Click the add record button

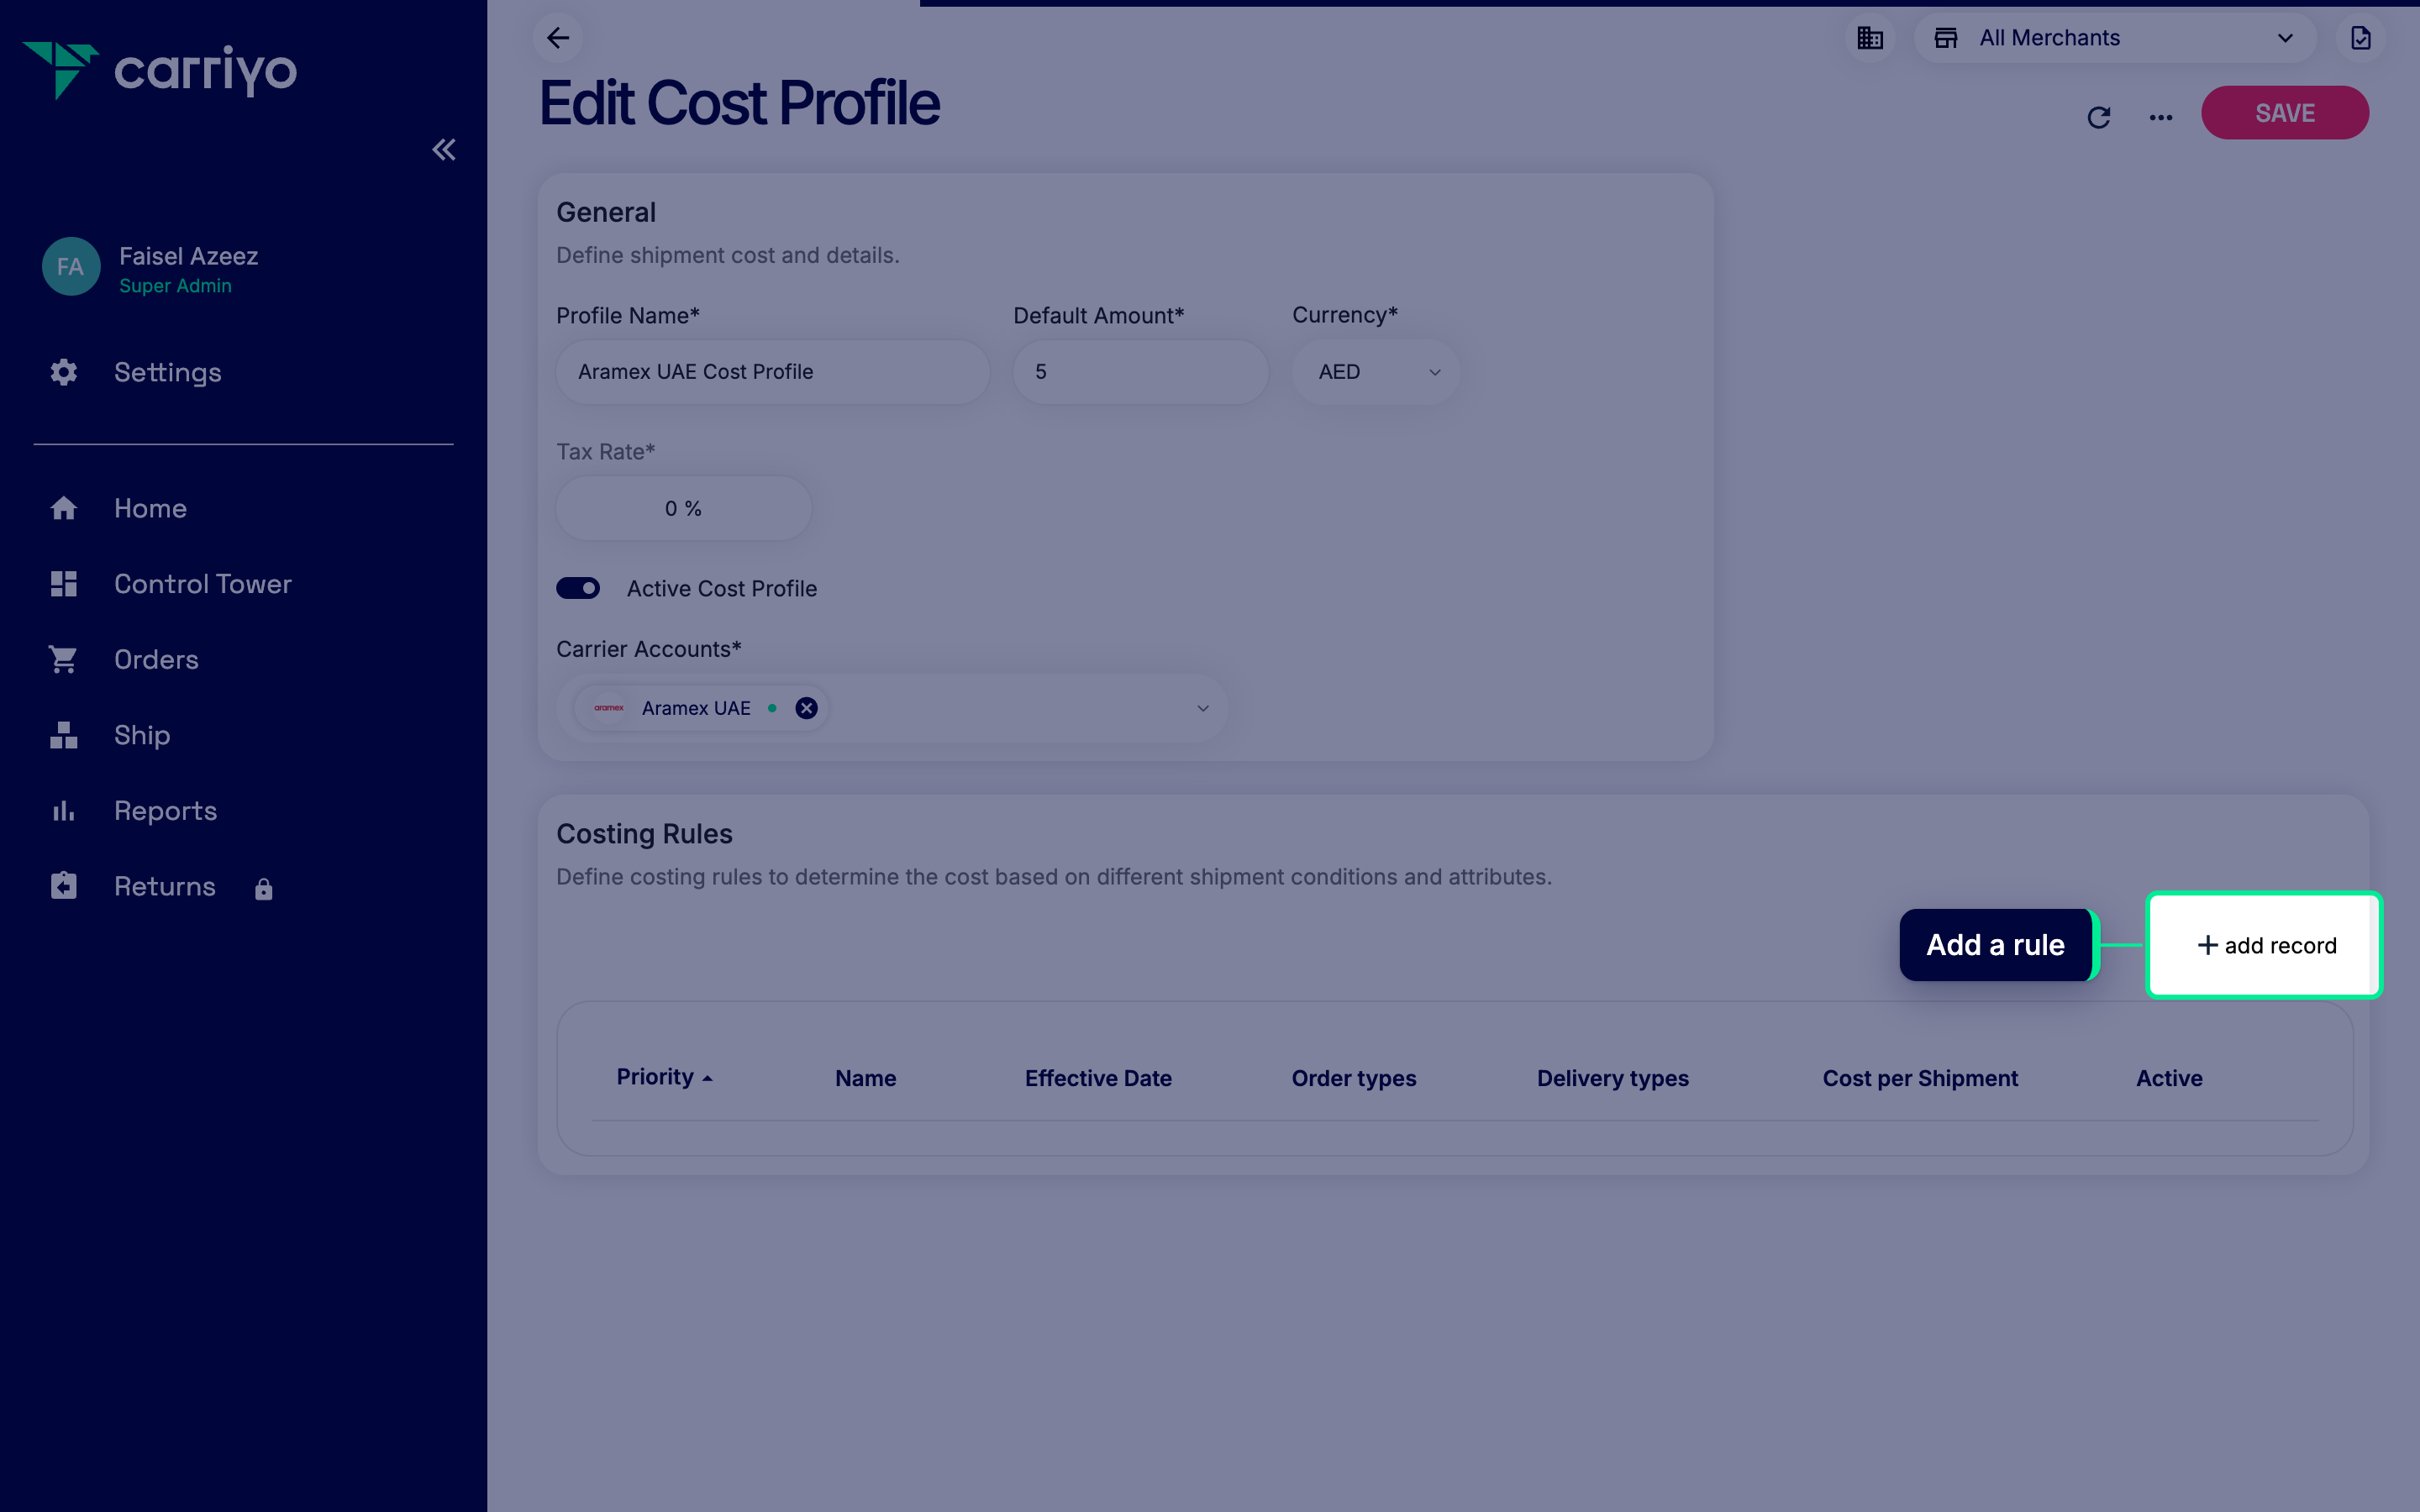click(2265, 945)
